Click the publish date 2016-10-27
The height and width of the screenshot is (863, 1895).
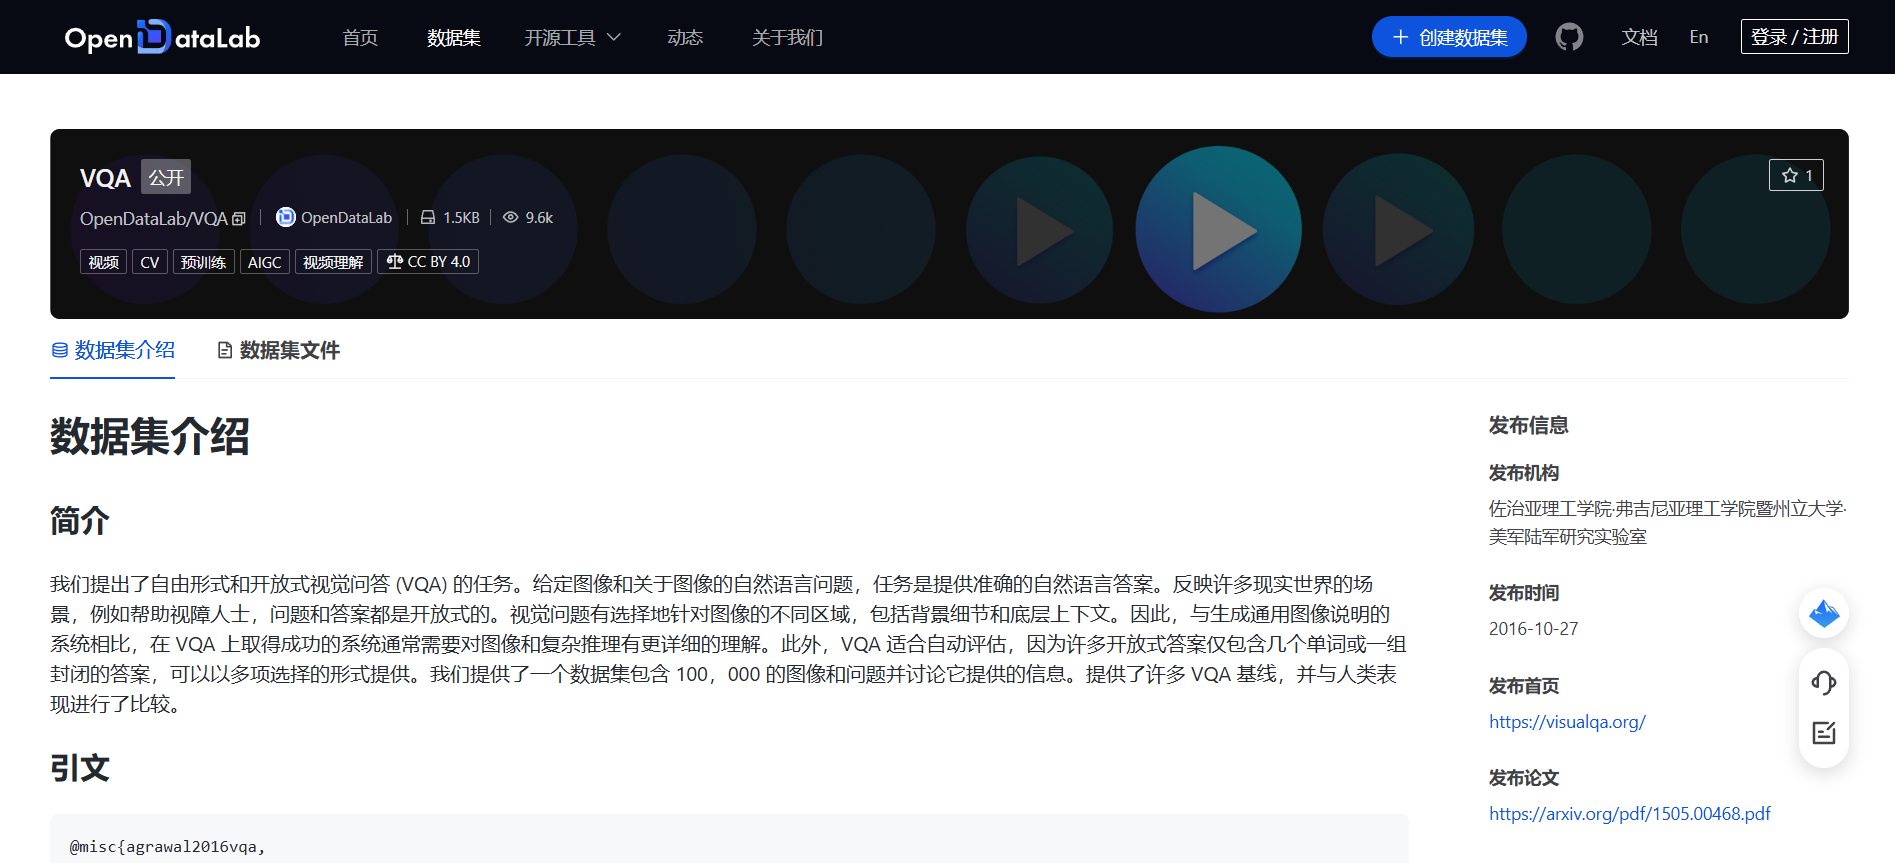(1533, 629)
